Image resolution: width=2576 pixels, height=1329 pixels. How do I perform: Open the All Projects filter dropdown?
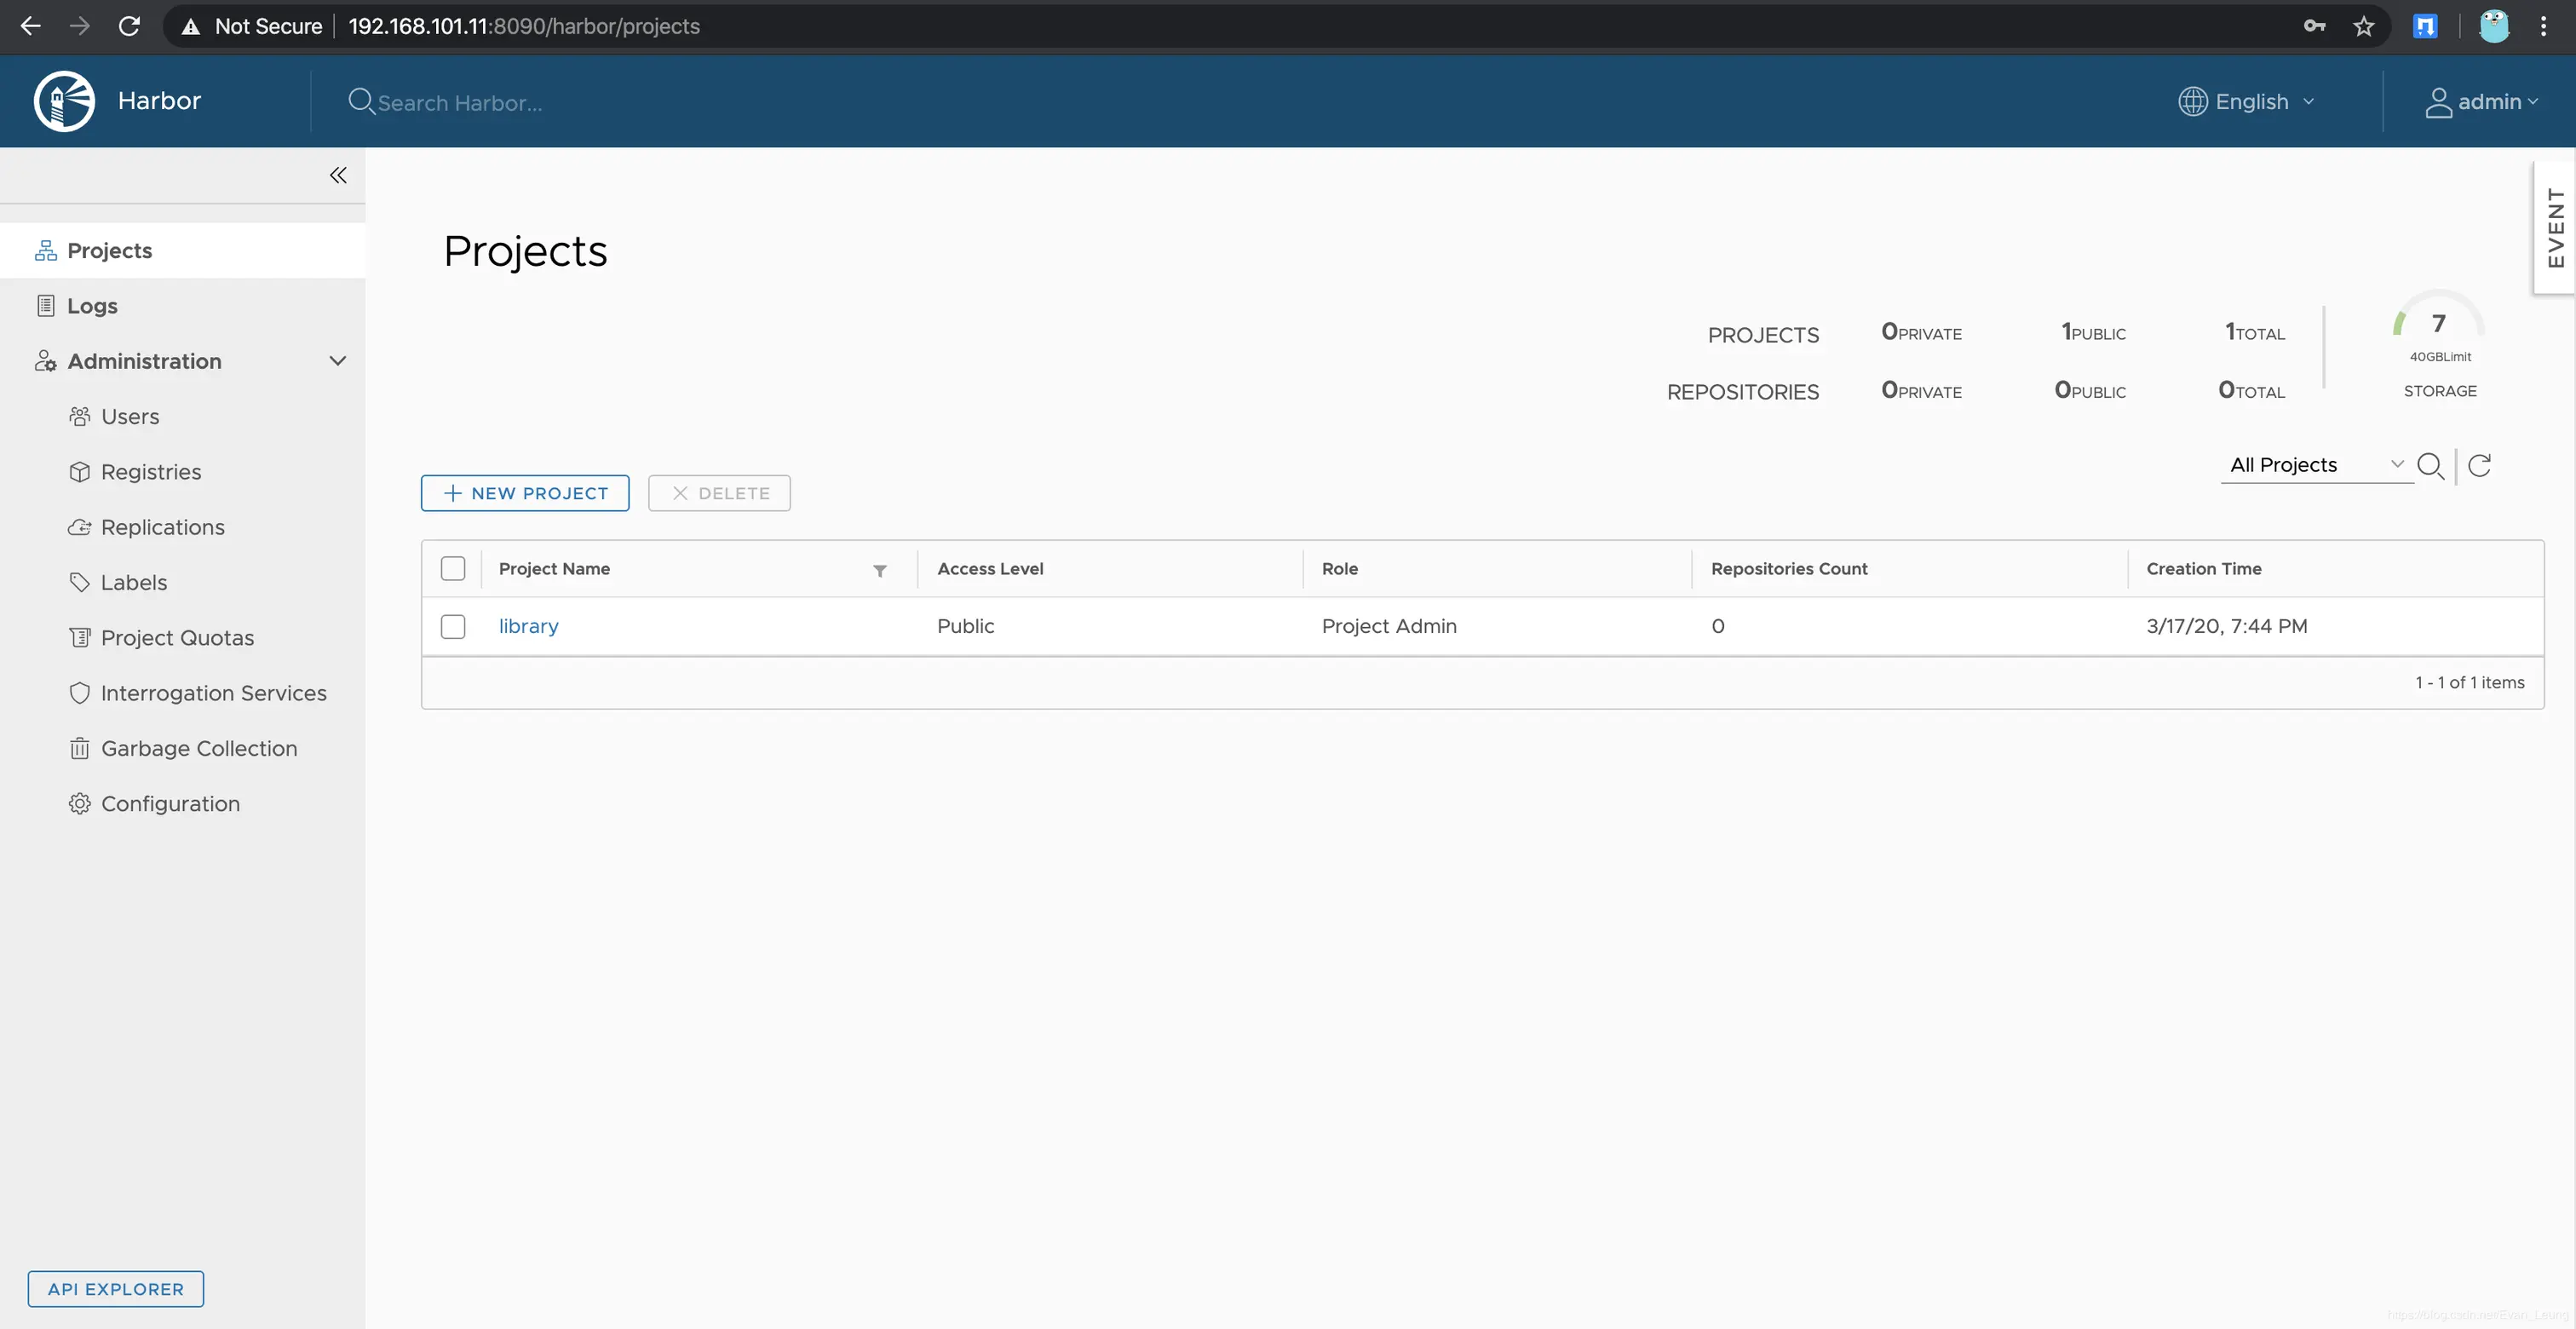tap(2315, 465)
